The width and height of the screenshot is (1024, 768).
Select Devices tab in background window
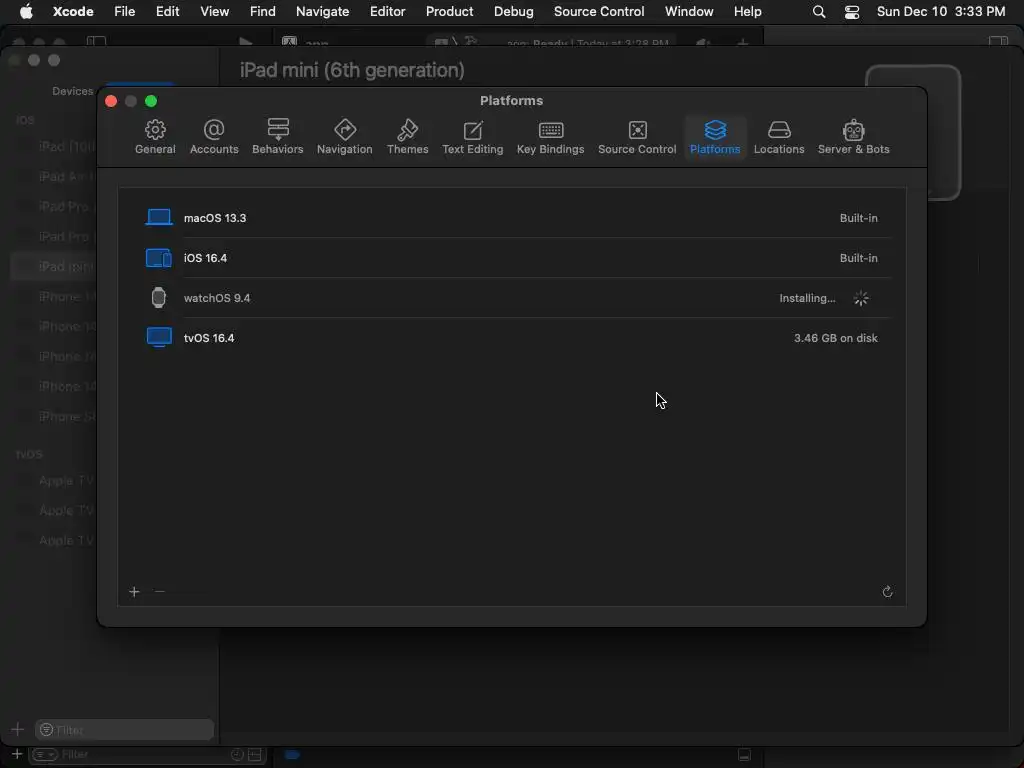tap(72, 91)
